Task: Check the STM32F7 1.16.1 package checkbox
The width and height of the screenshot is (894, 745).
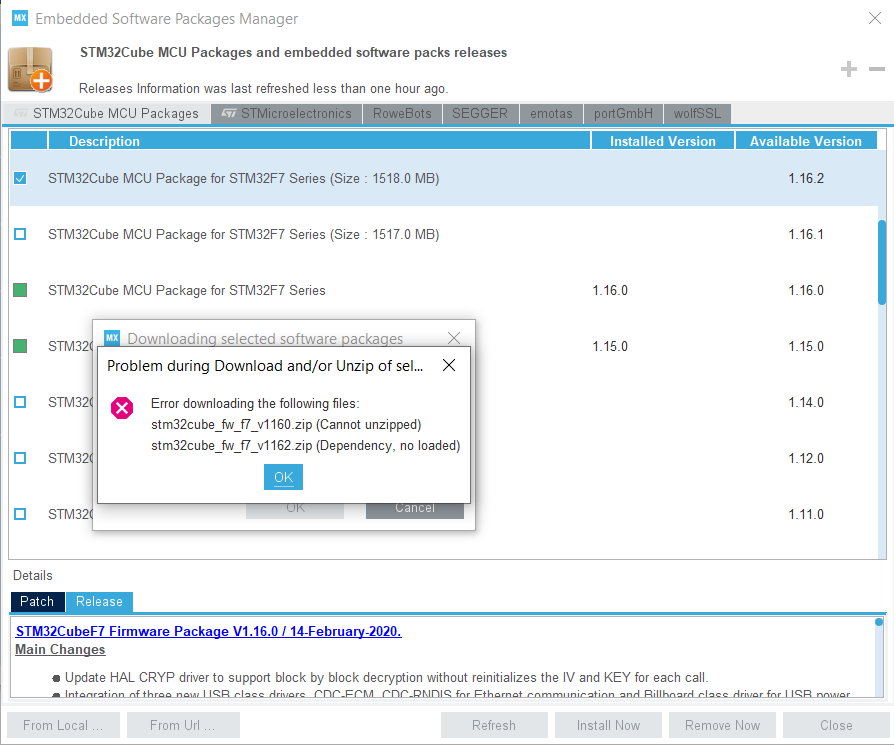Action: click(x=20, y=234)
